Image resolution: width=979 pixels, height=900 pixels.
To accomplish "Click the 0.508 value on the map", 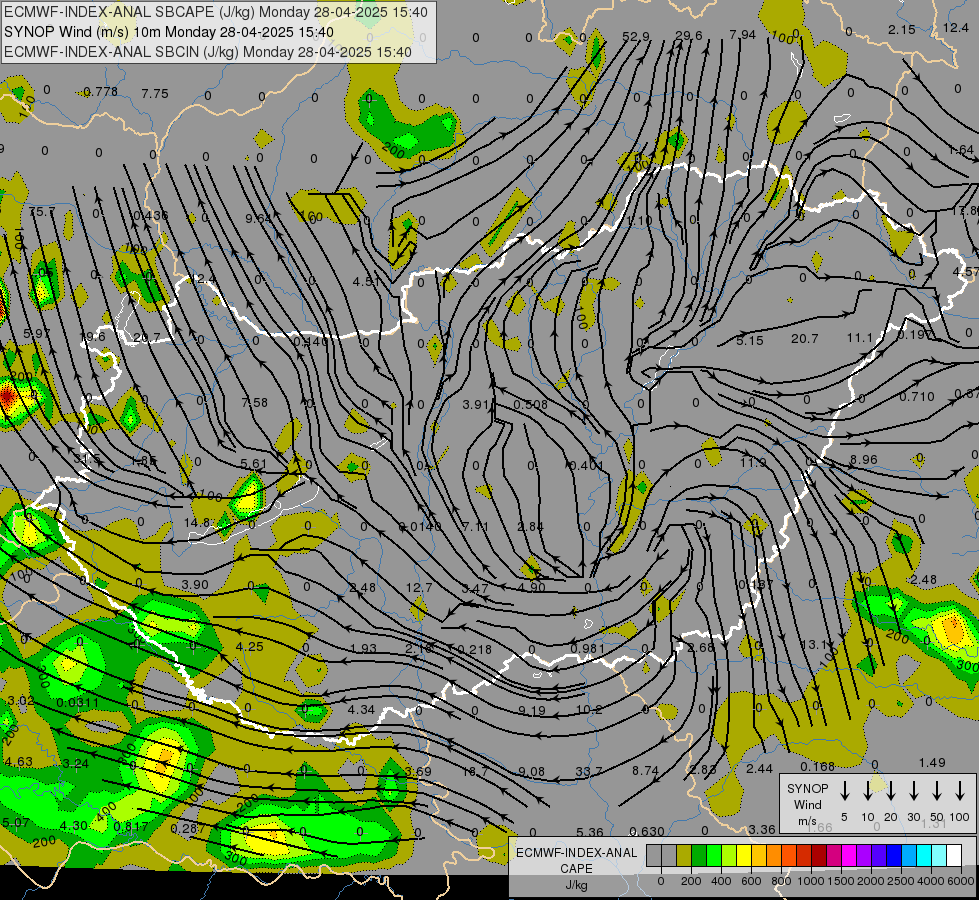I will [531, 405].
